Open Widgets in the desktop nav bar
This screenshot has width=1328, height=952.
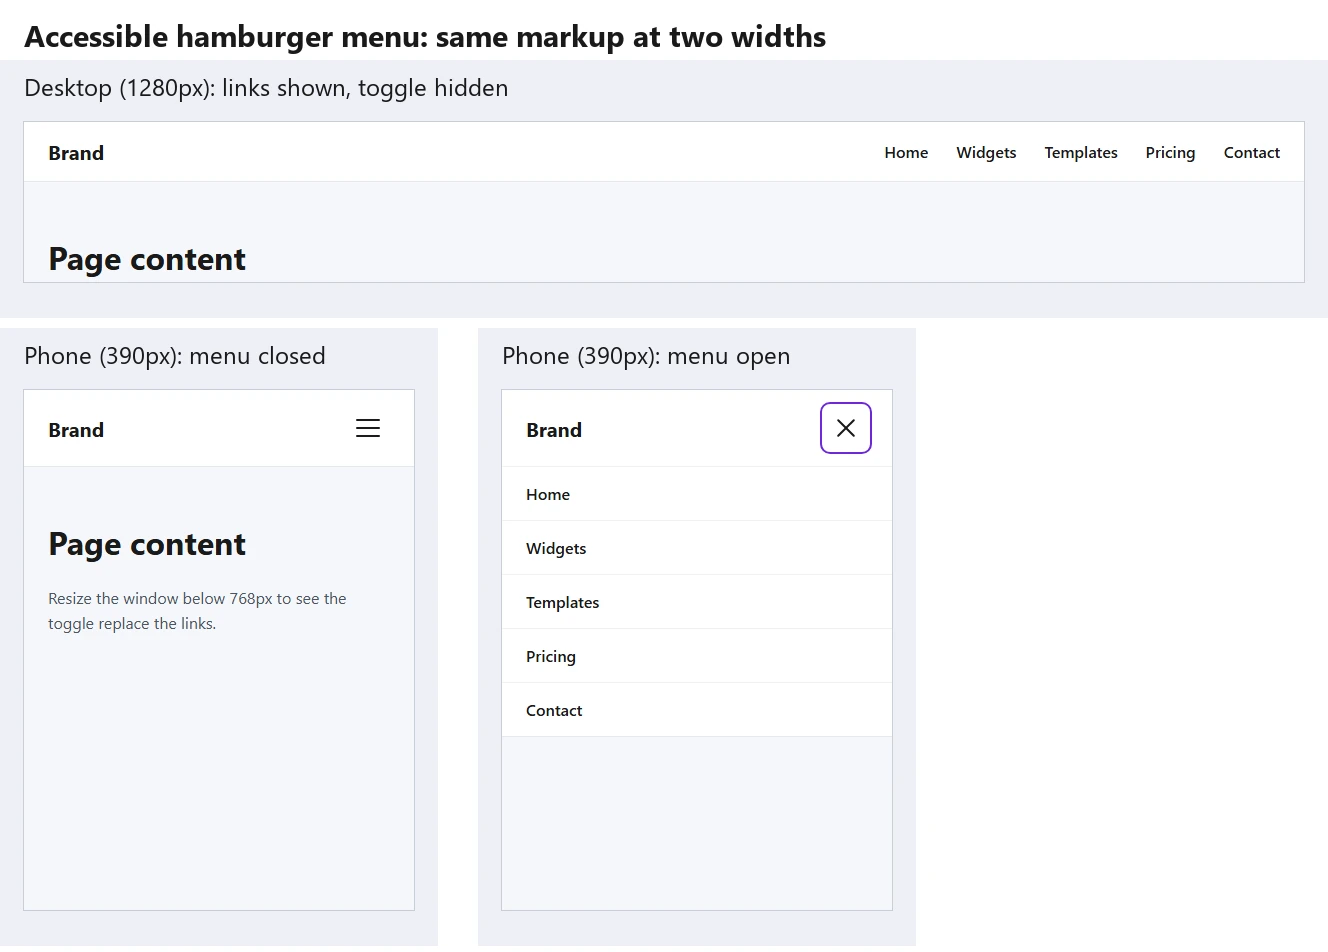coord(986,152)
